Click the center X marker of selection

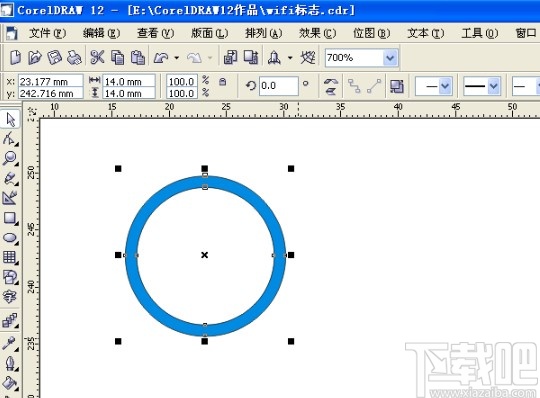(205, 255)
